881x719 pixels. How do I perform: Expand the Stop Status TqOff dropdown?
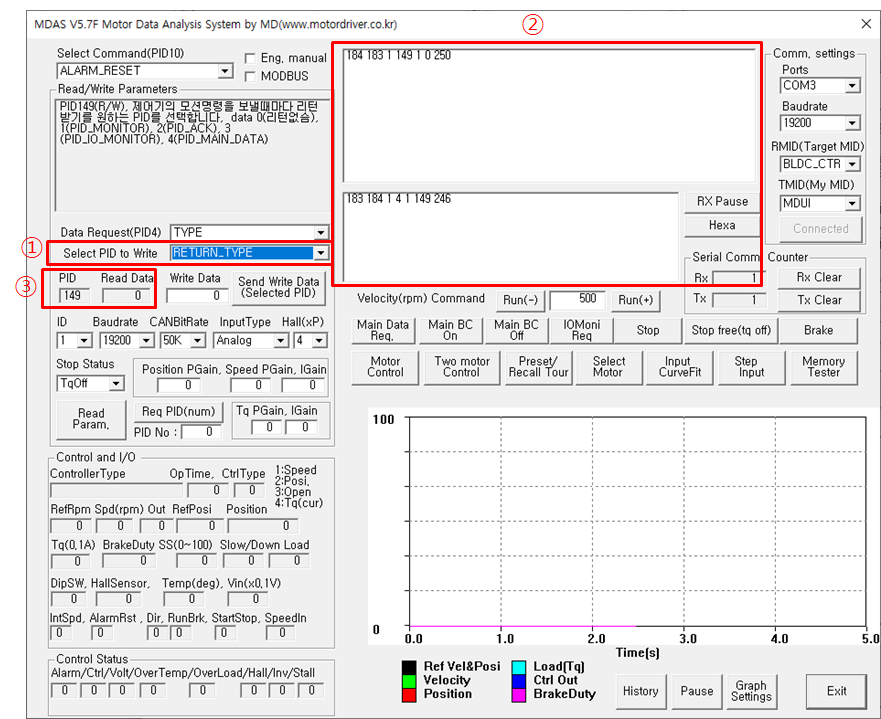116,384
